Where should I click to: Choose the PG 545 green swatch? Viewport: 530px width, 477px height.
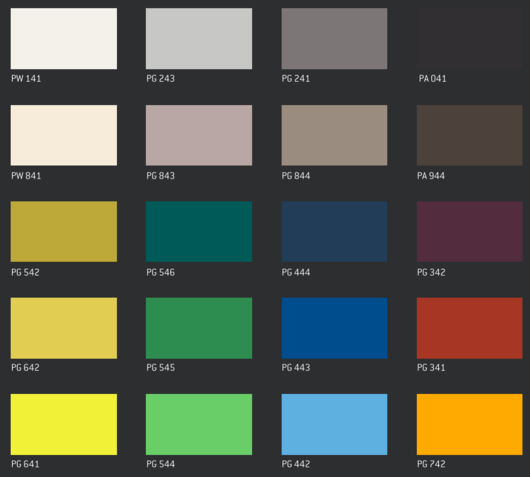(x=199, y=328)
